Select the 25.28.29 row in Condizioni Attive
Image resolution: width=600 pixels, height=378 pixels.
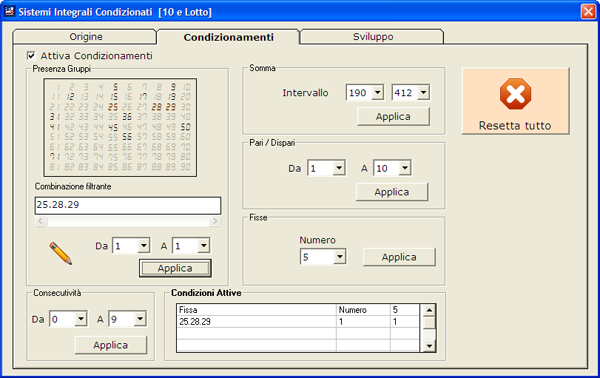[x=298, y=322]
